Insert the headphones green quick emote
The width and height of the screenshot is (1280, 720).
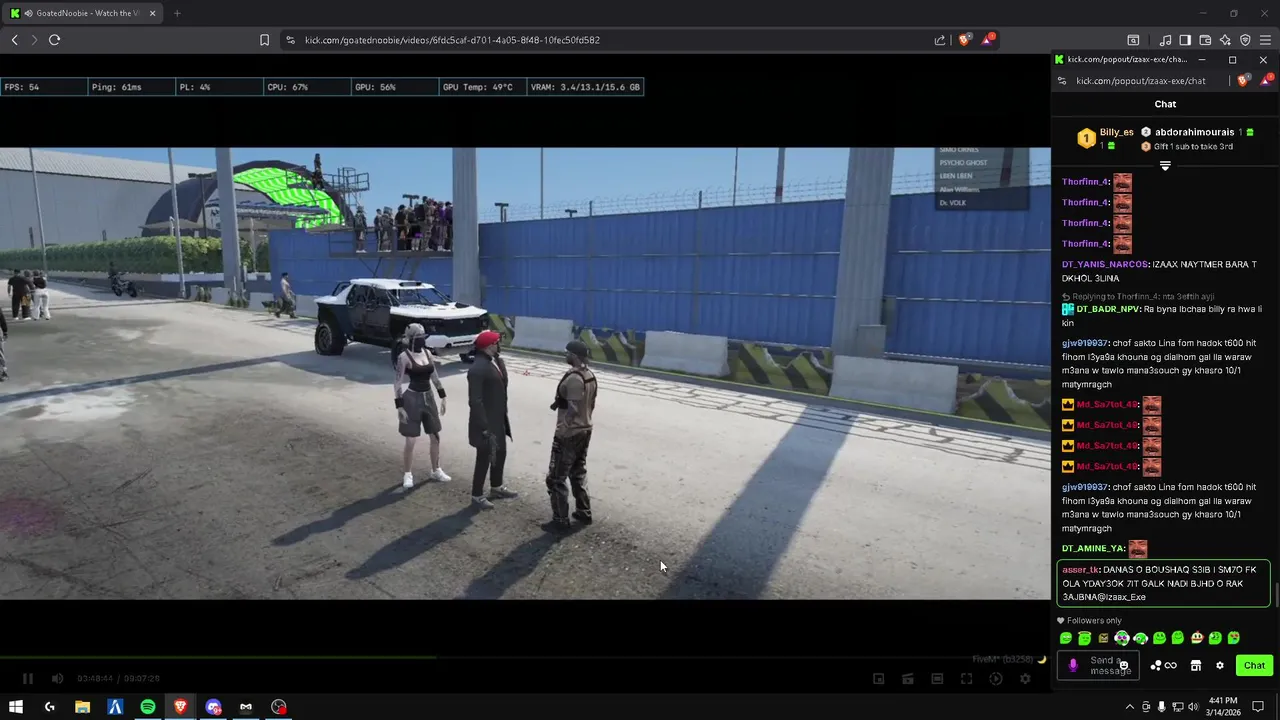click(x=1141, y=638)
